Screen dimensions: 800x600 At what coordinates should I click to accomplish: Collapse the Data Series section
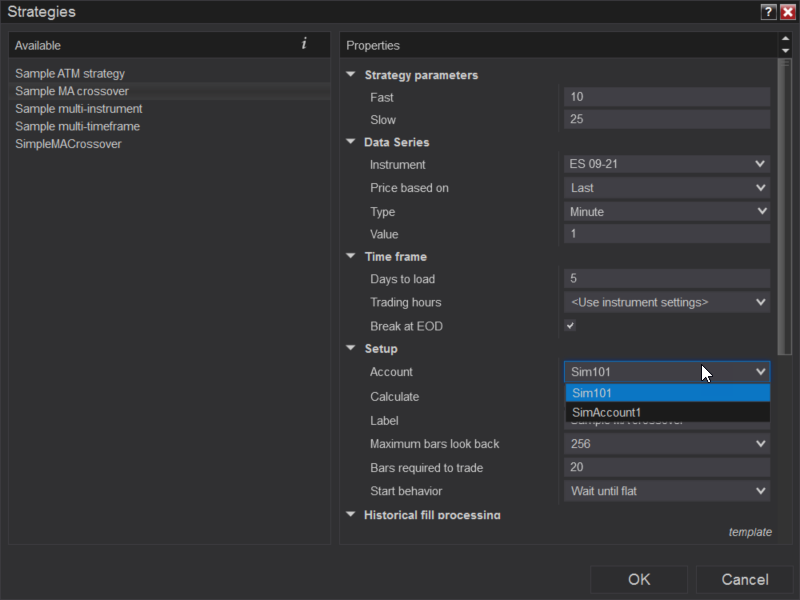(x=350, y=142)
